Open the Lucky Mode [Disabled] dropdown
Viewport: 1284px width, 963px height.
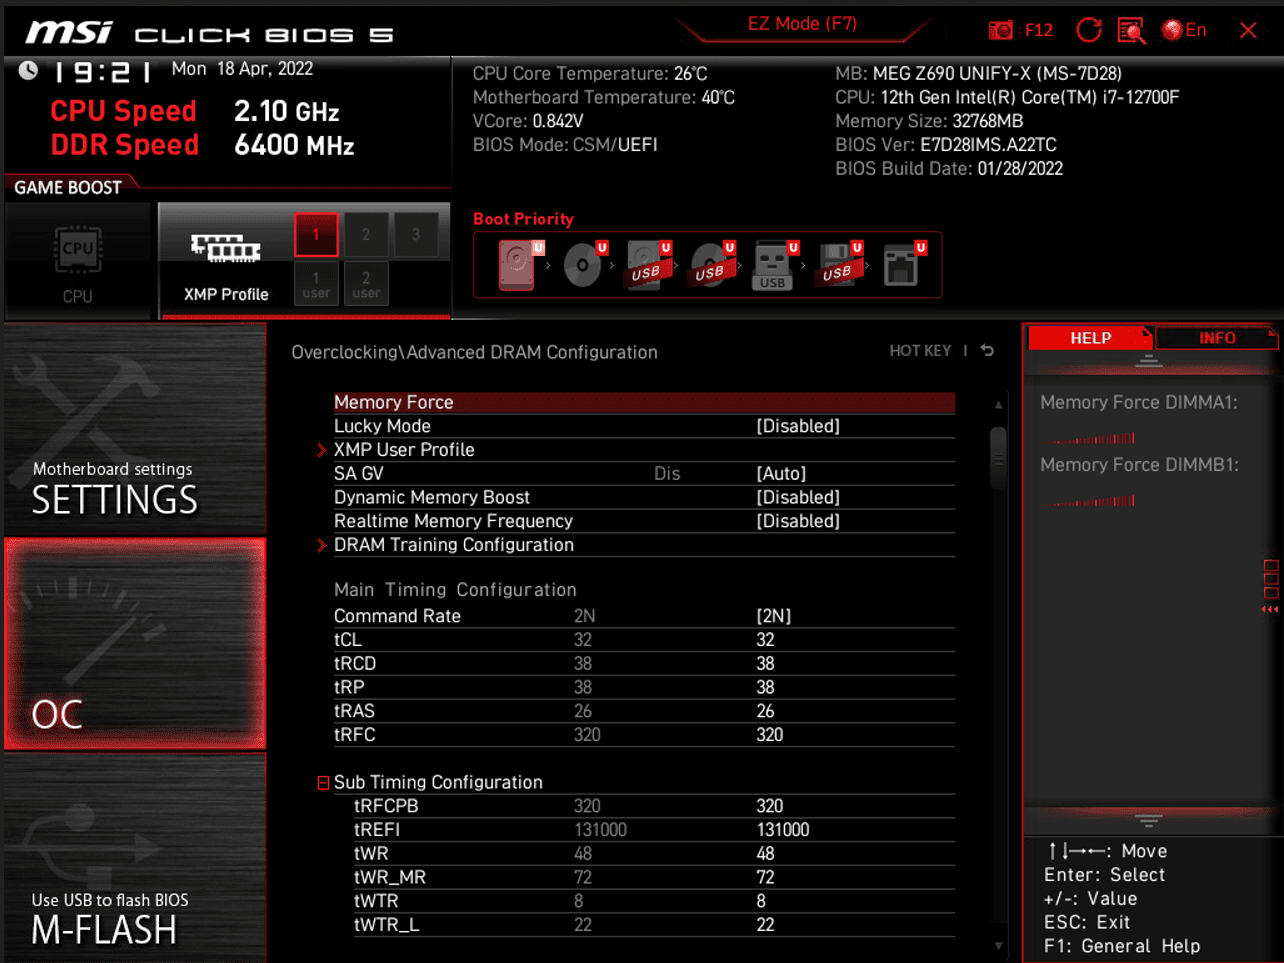(x=798, y=426)
